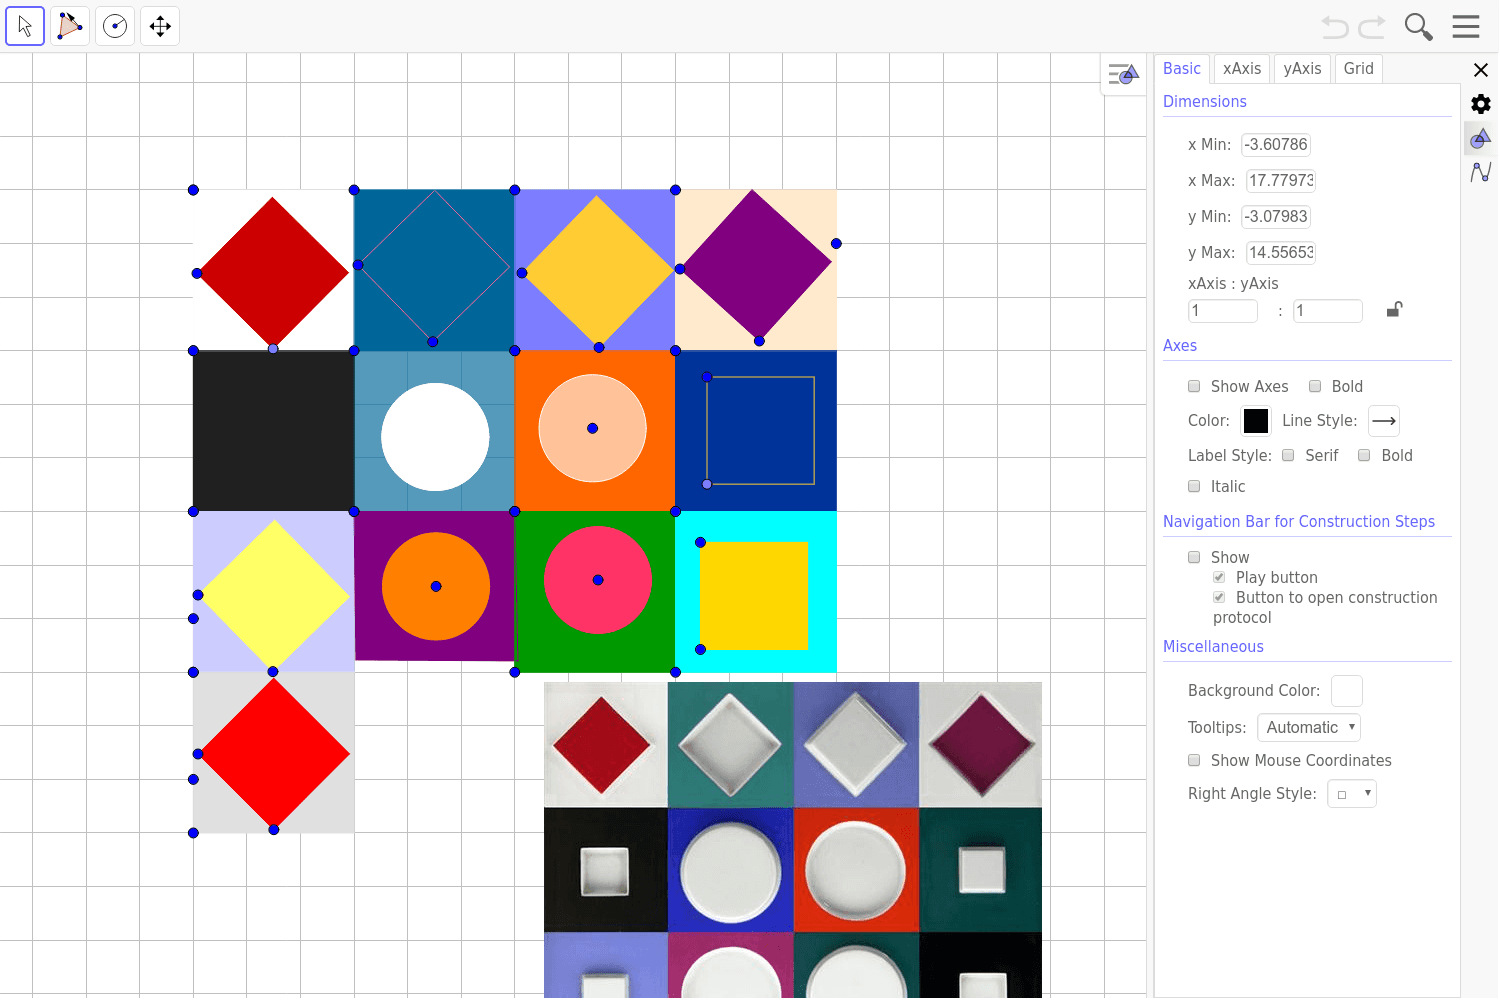Enable Show navigation bar checkbox
The width and height of the screenshot is (1500, 1000).
(x=1194, y=557)
